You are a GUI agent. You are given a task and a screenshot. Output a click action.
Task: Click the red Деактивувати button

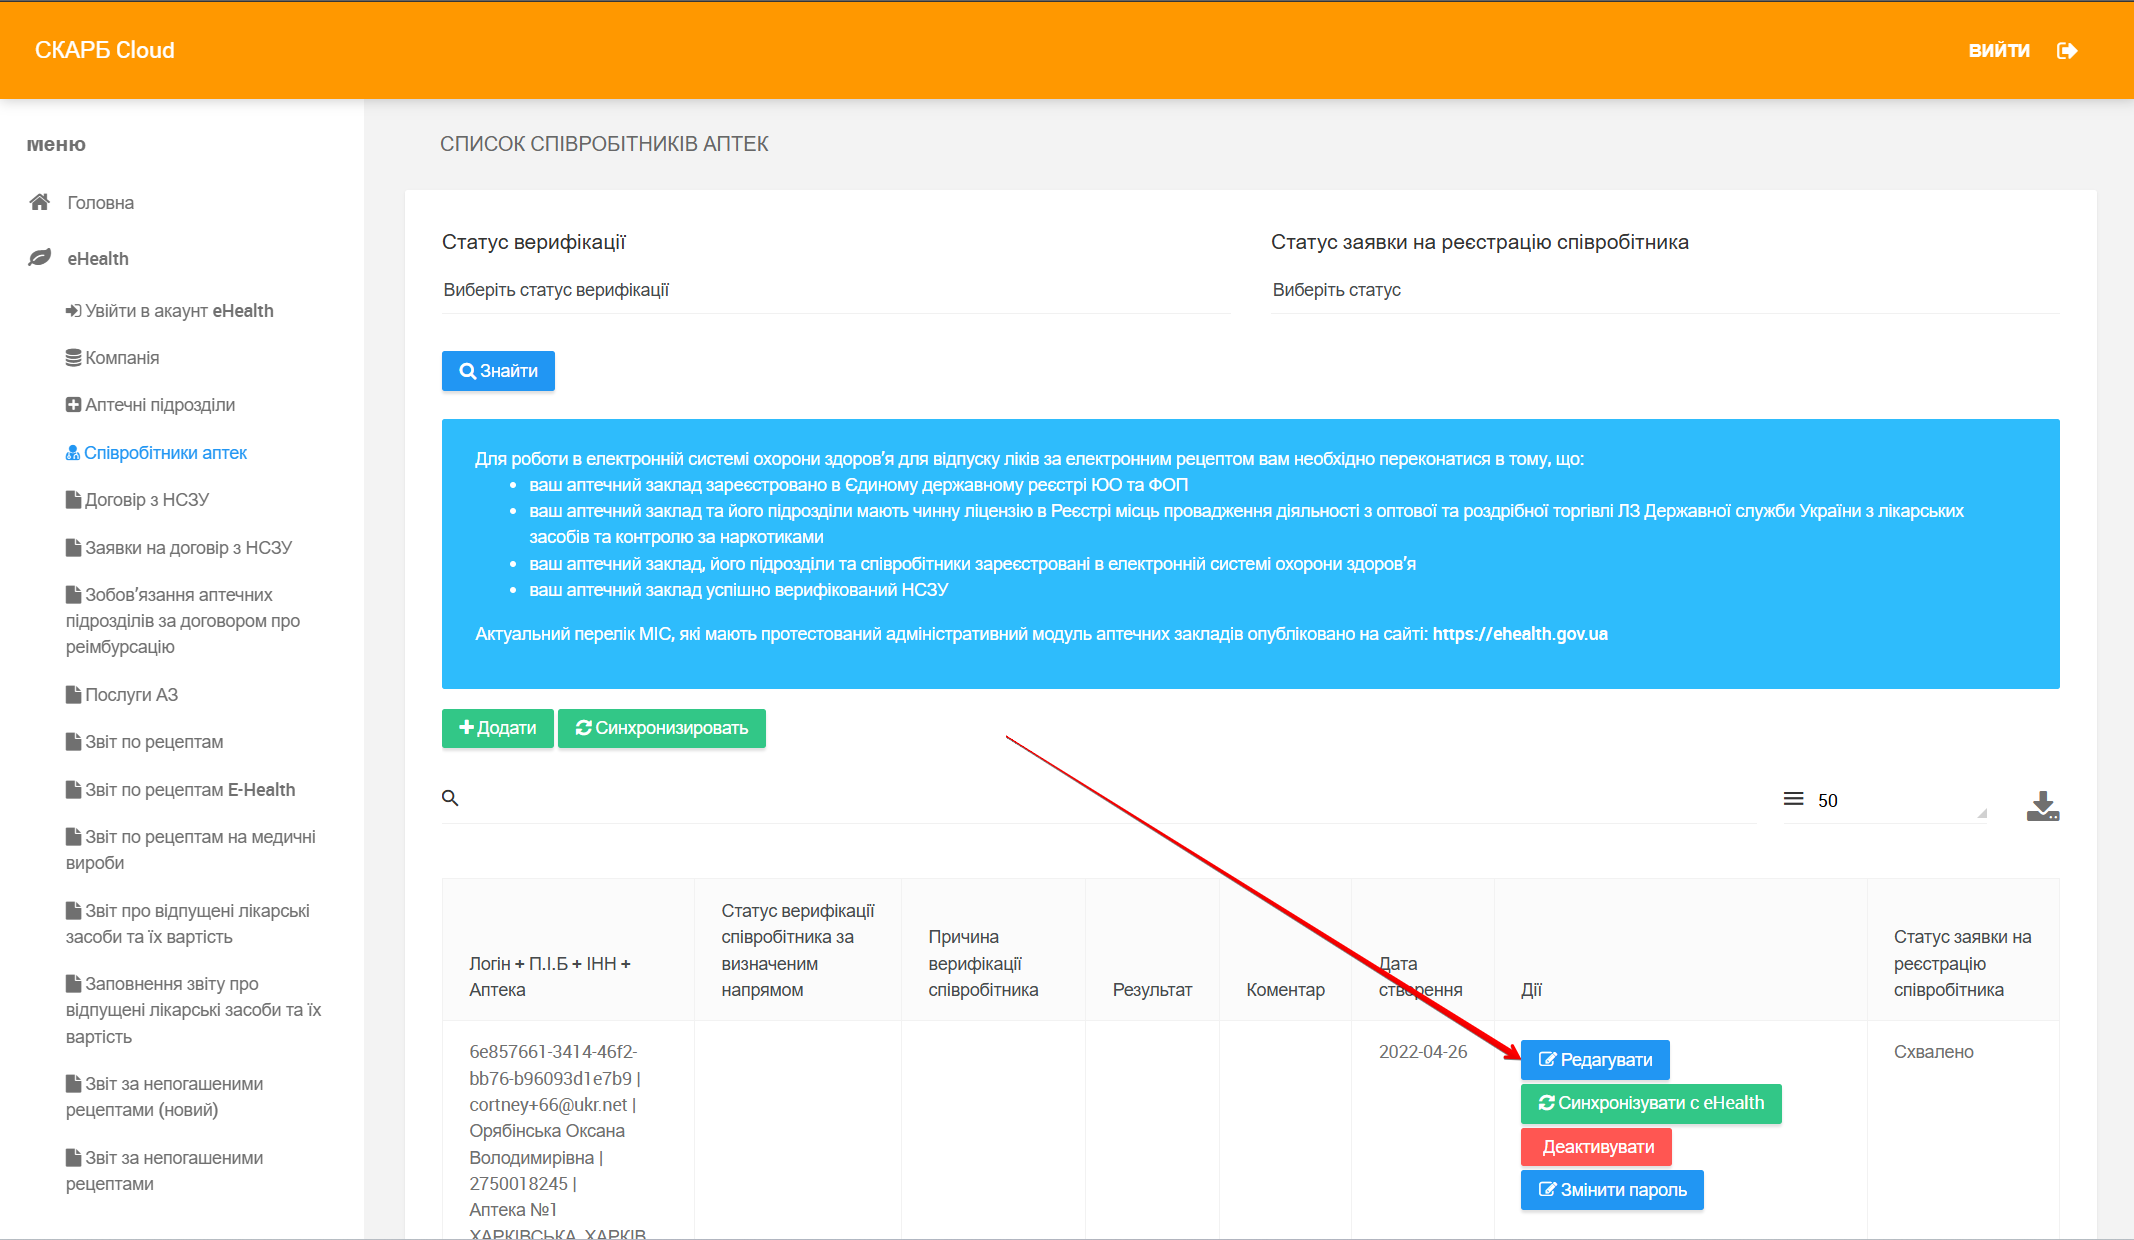pyautogui.click(x=1596, y=1147)
